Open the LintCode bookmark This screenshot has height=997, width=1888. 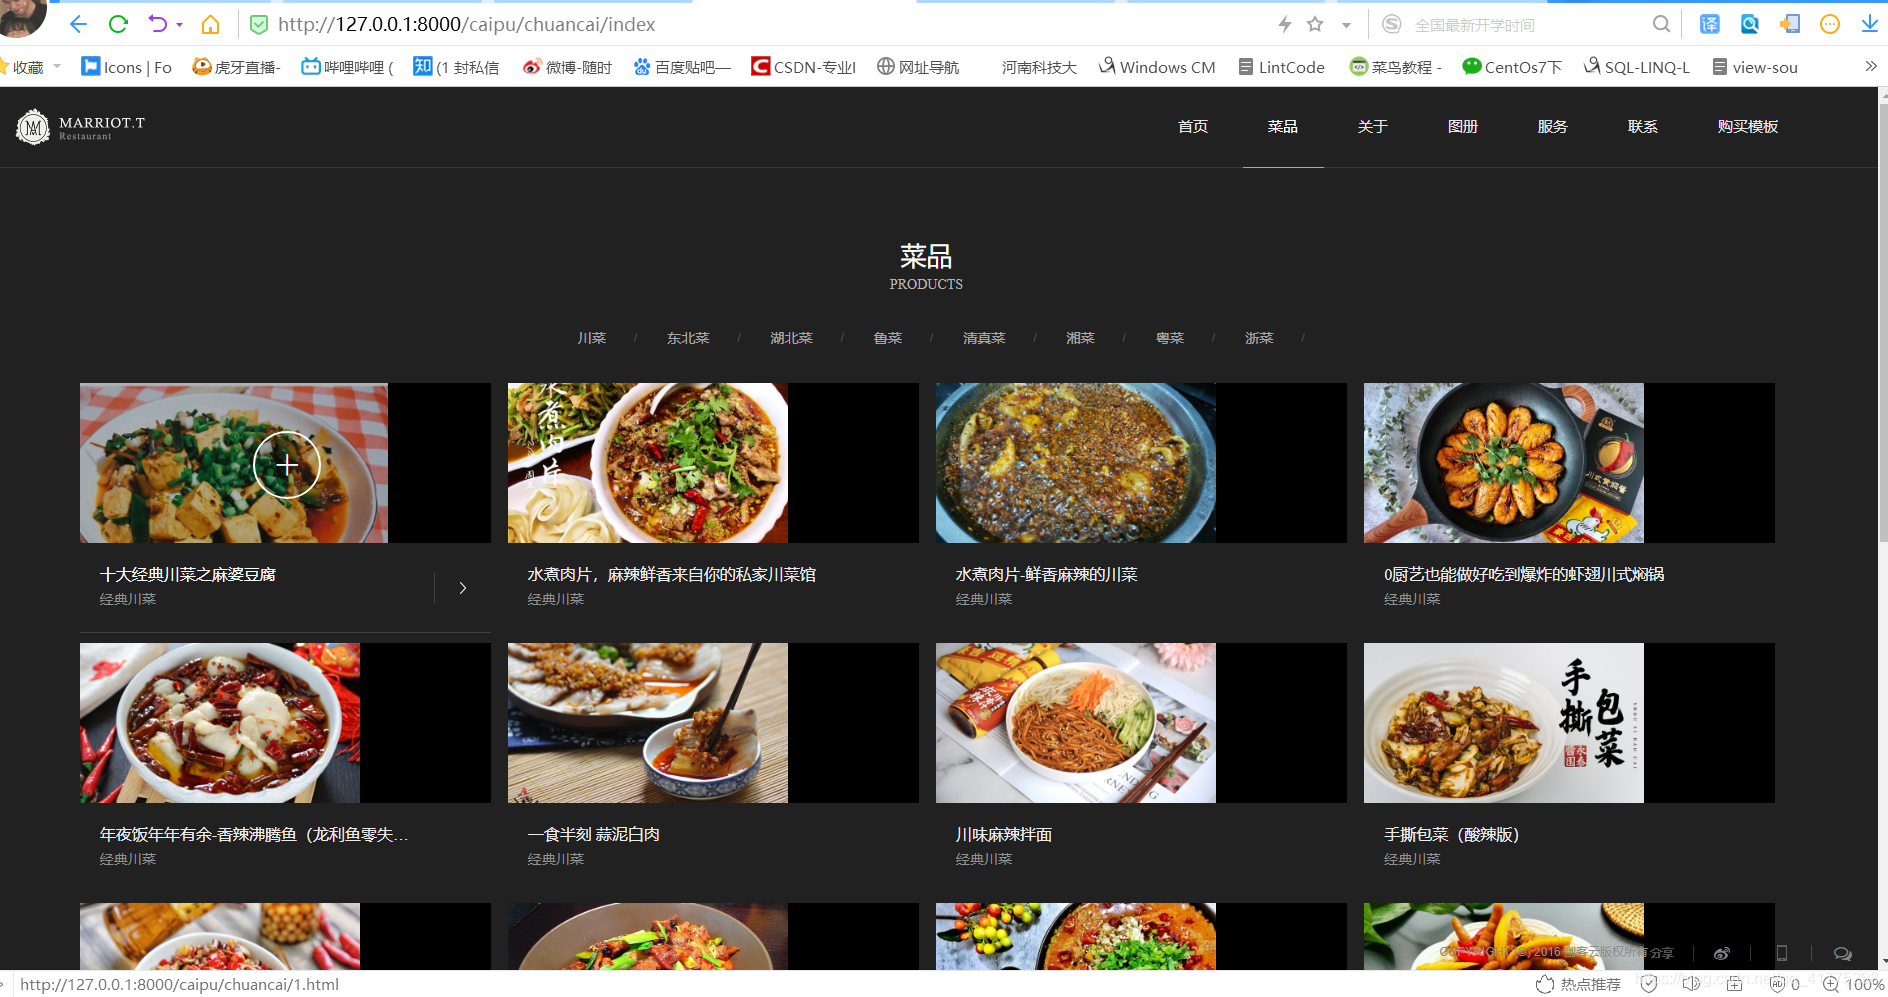click(x=1282, y=67)
